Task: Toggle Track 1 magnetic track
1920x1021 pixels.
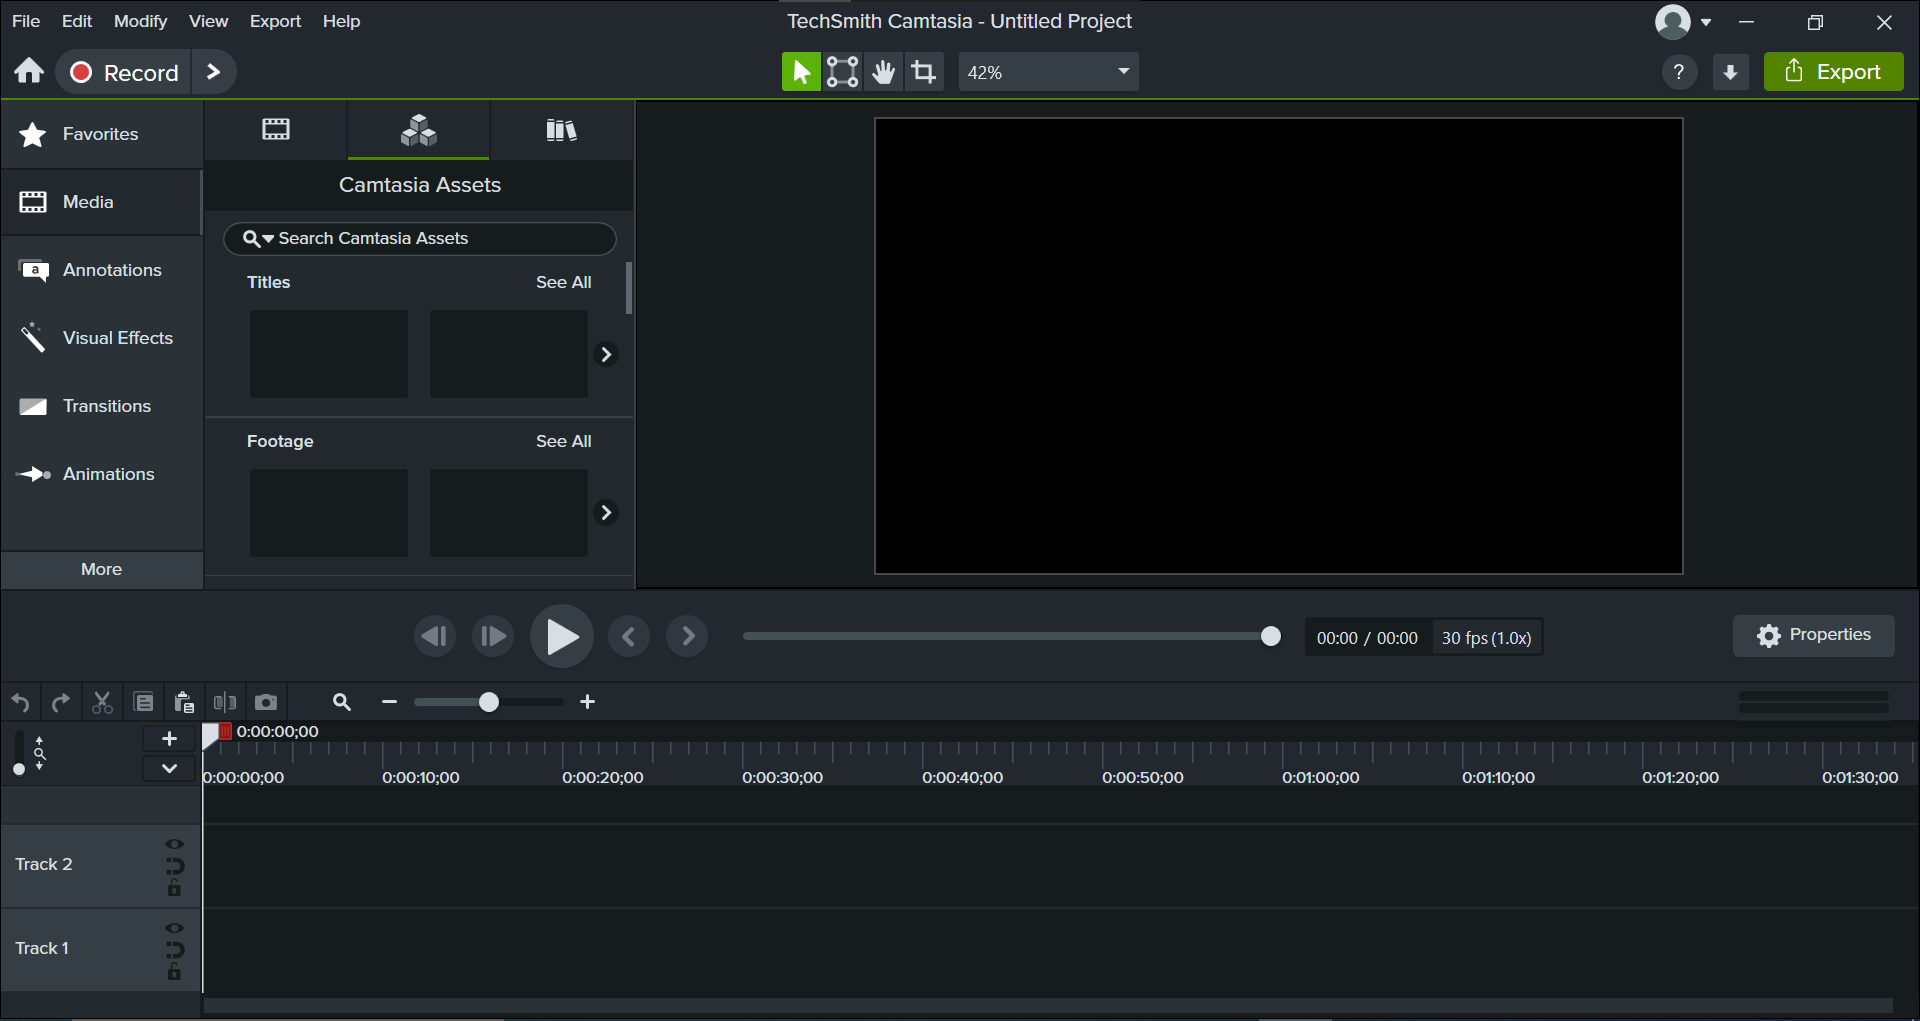Action: click(175, 949)
